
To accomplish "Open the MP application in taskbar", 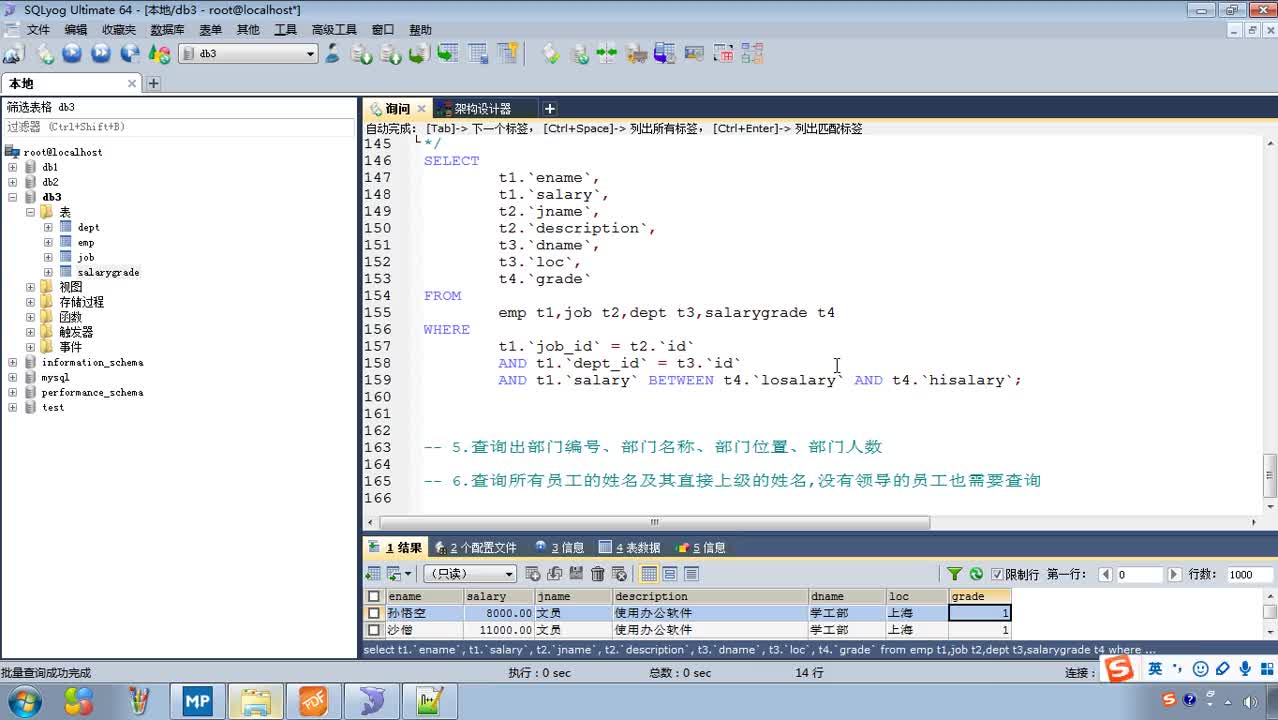I will point(198,702).
